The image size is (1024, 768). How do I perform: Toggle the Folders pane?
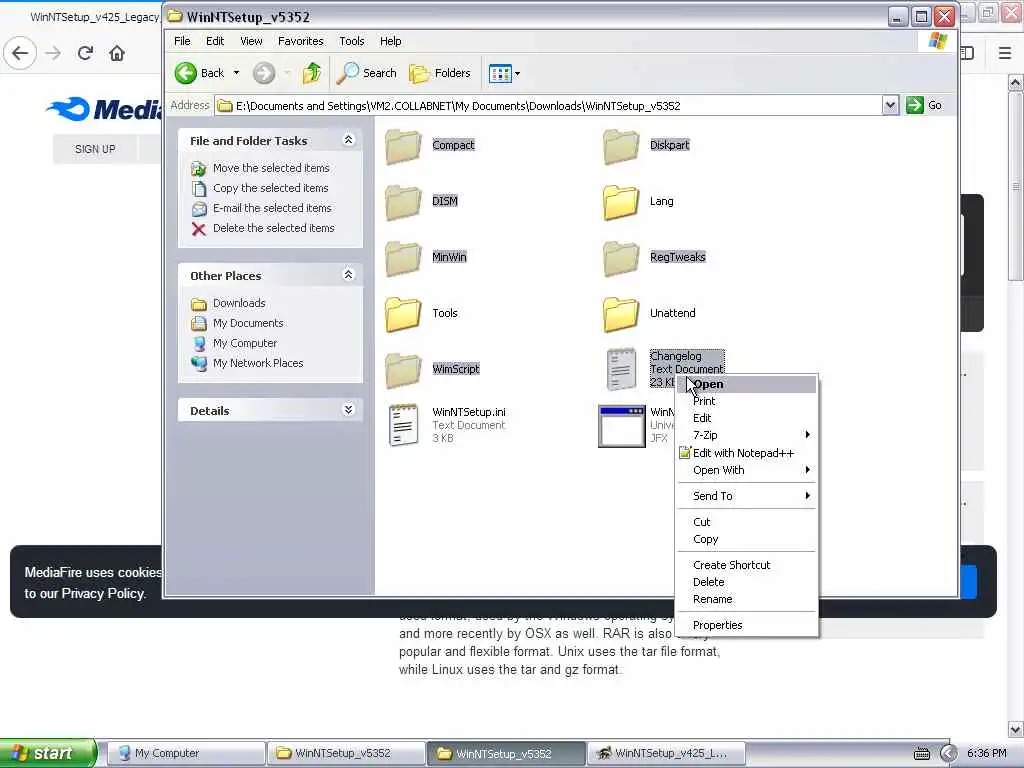pos(440,73)
